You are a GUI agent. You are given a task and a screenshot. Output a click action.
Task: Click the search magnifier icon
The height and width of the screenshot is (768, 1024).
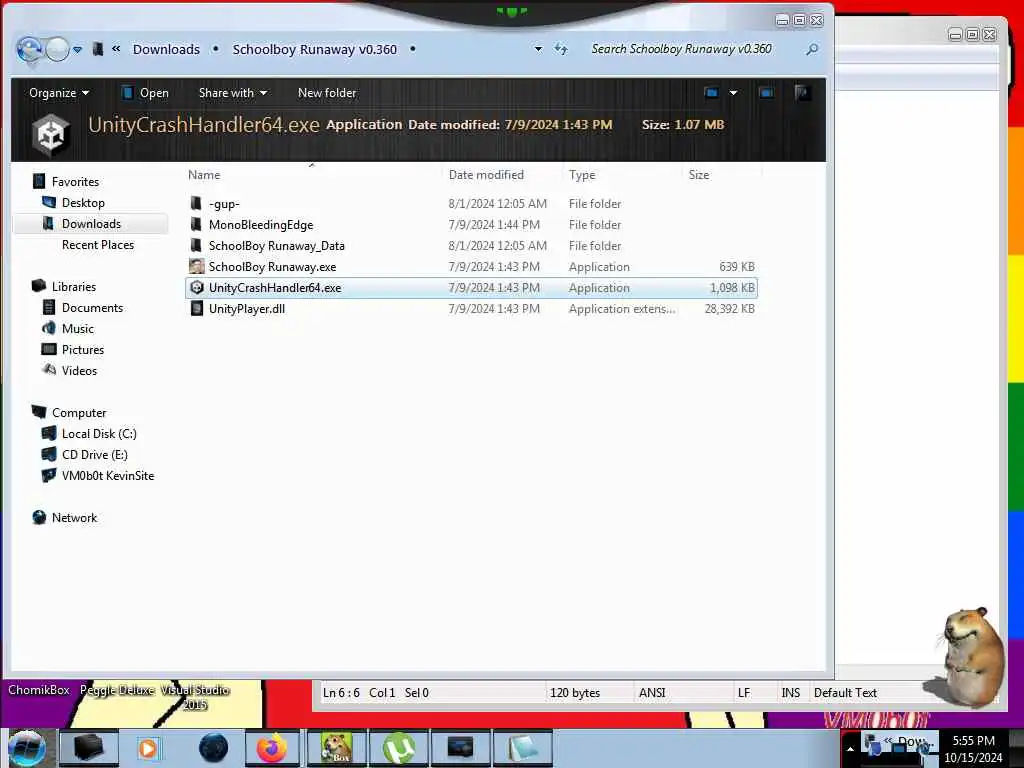pos(812,49)
